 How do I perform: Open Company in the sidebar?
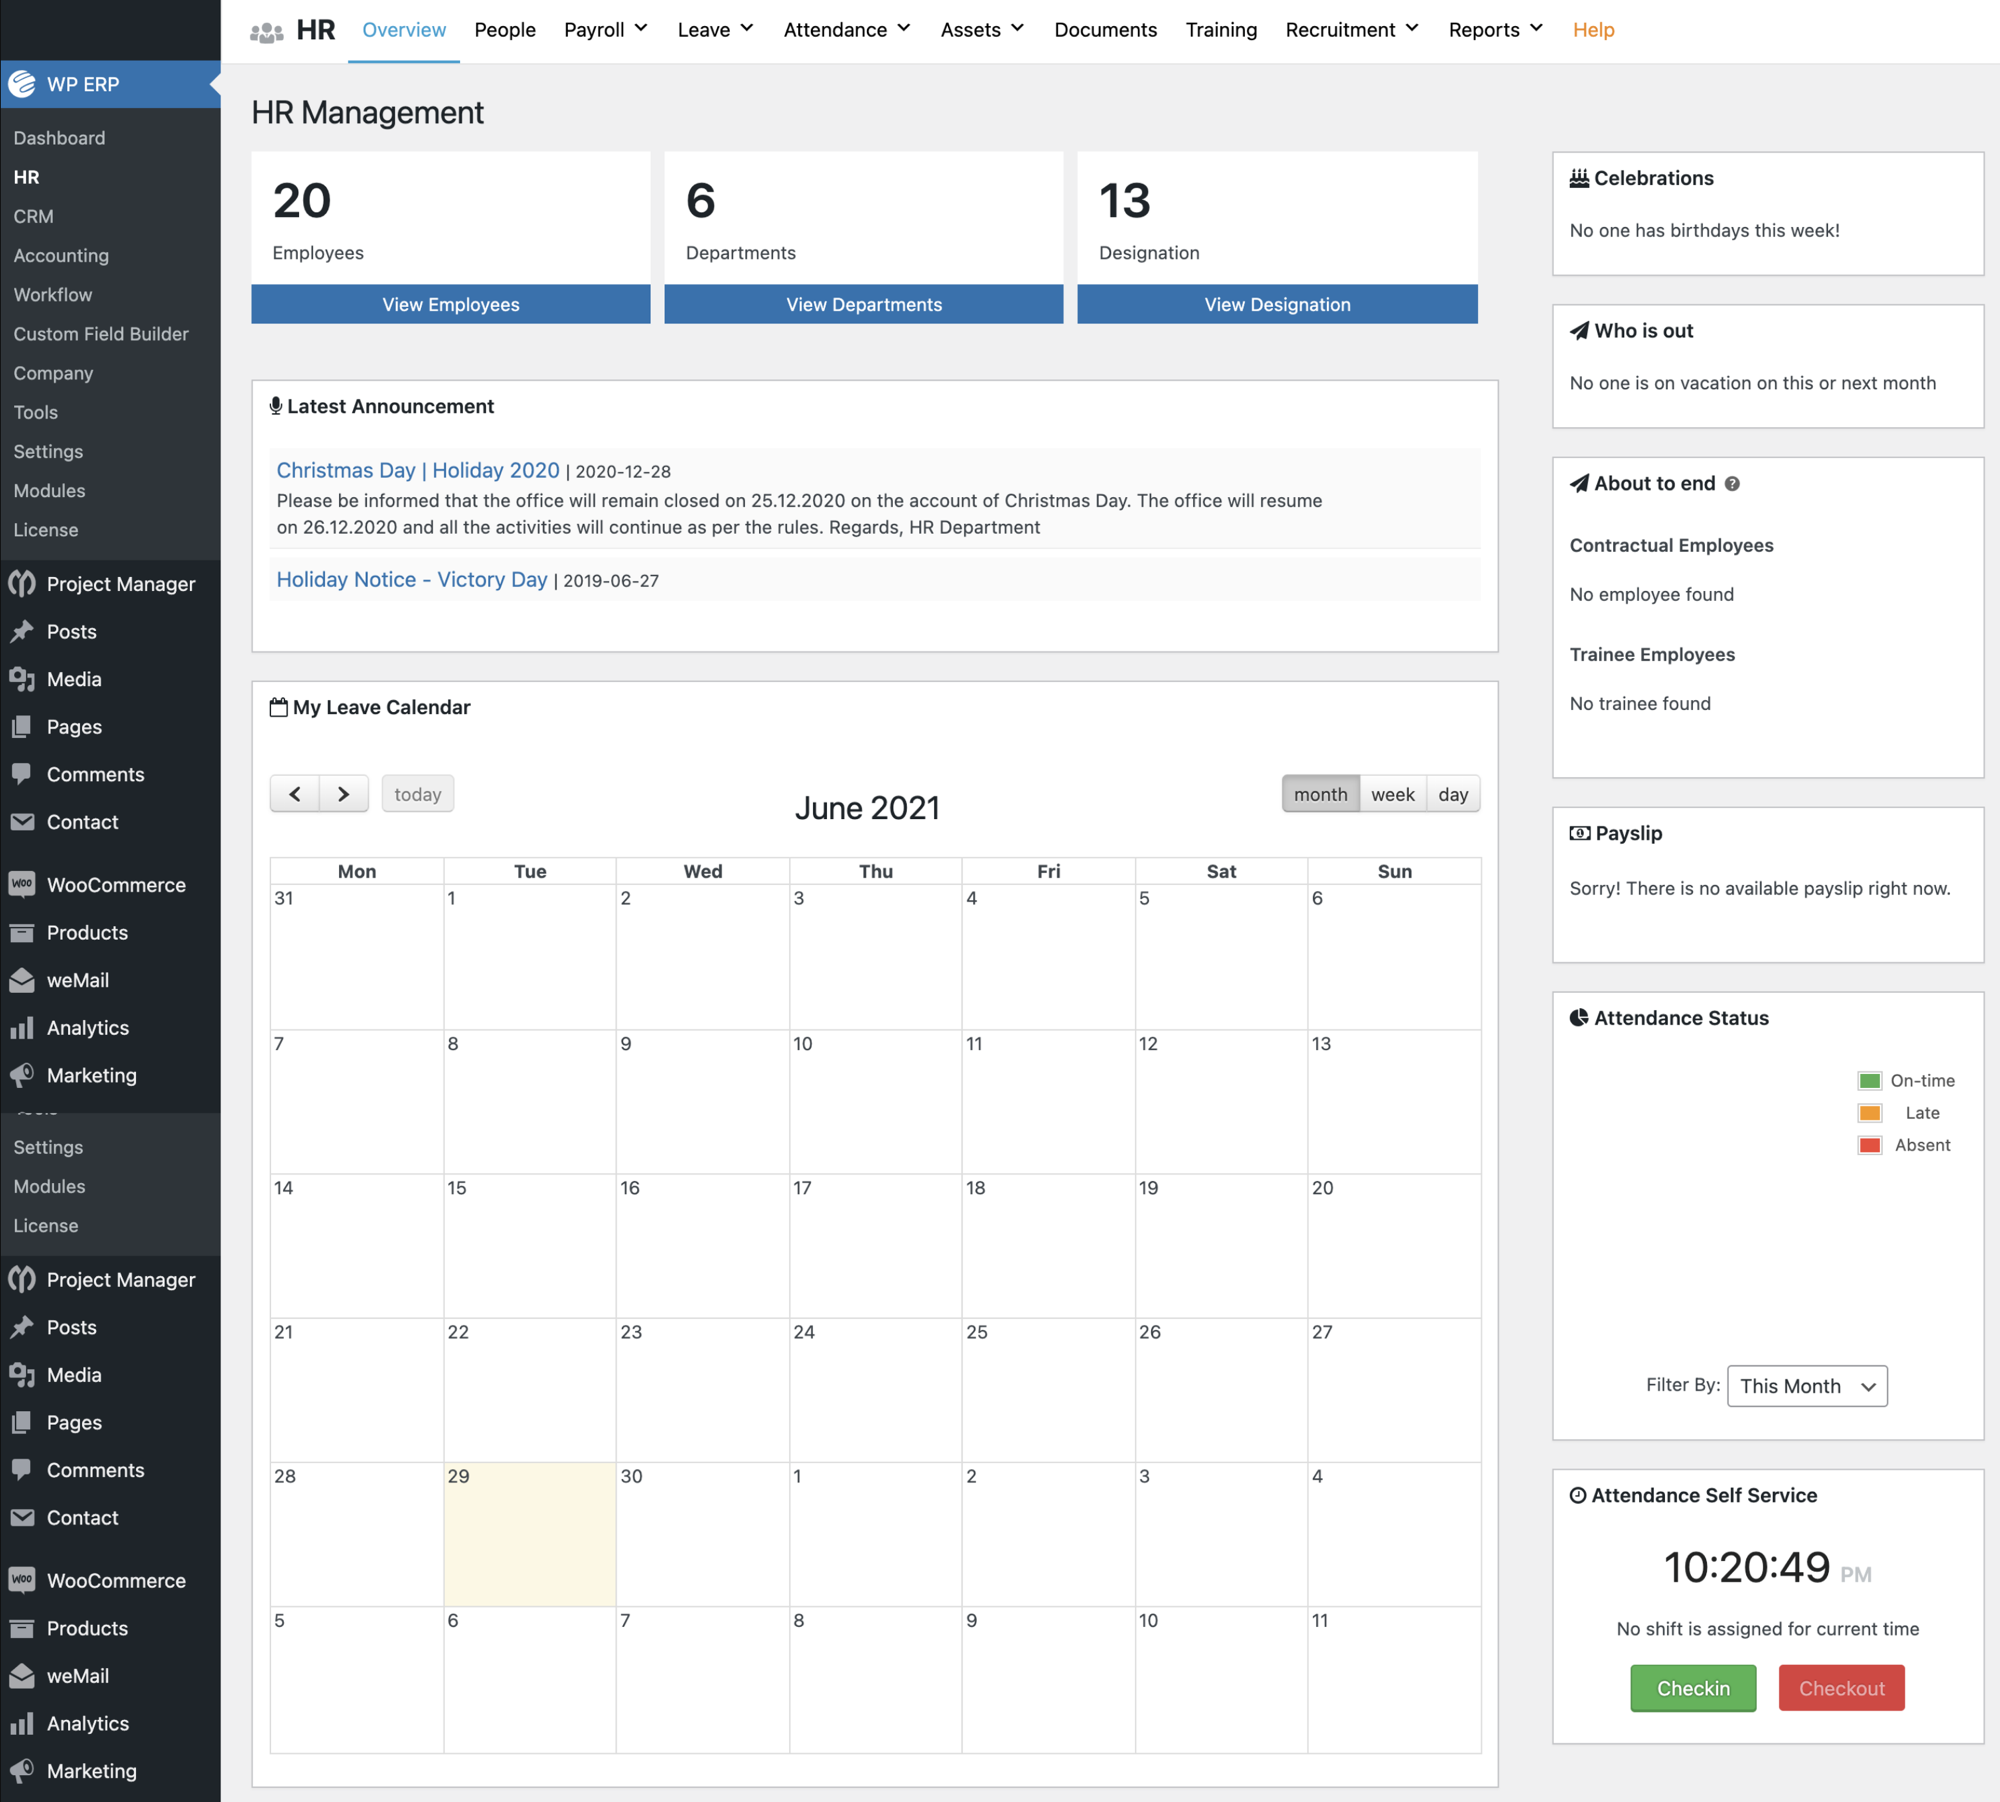coord(53,373)
